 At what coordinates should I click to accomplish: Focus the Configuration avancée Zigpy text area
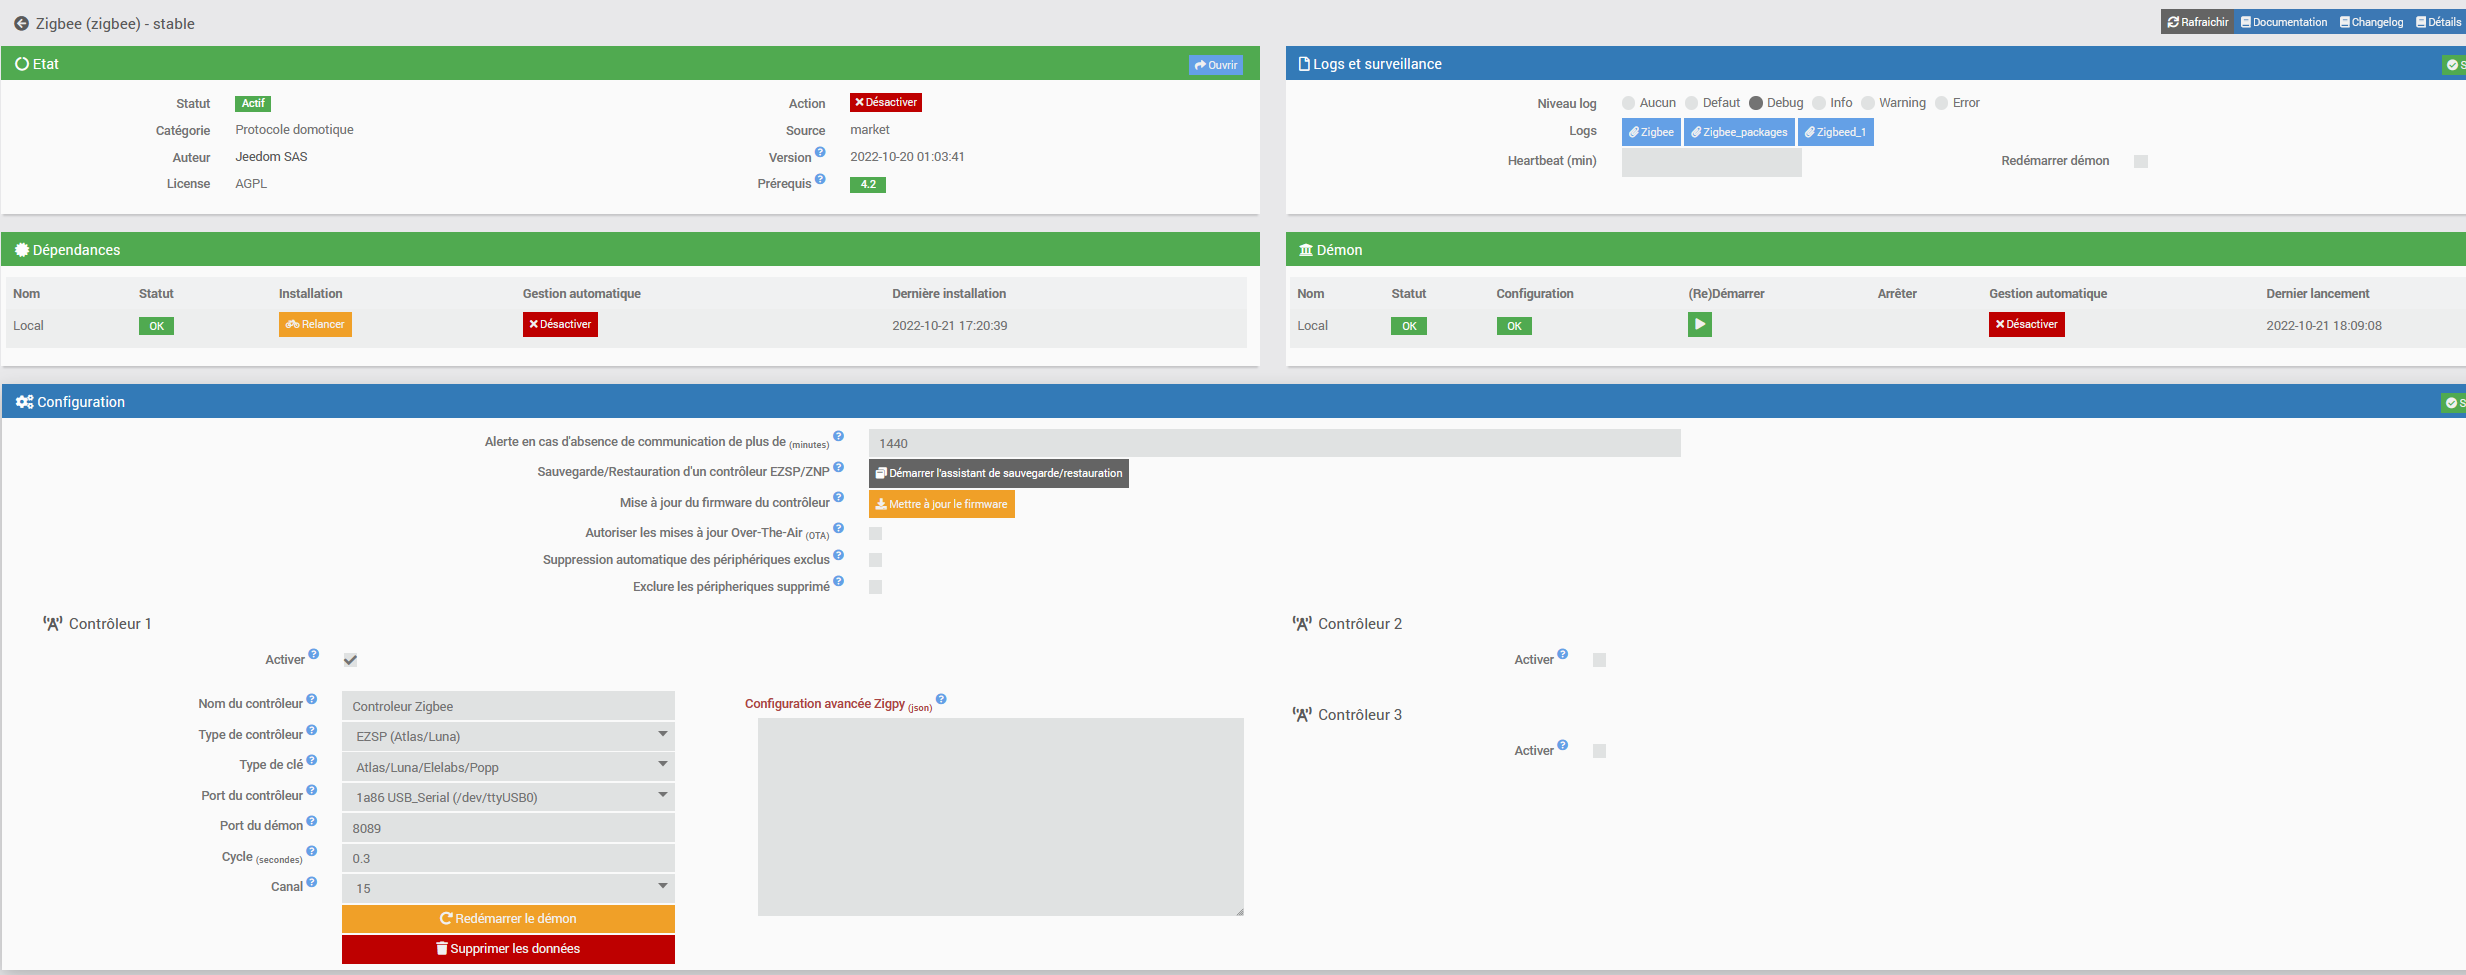1001,817
